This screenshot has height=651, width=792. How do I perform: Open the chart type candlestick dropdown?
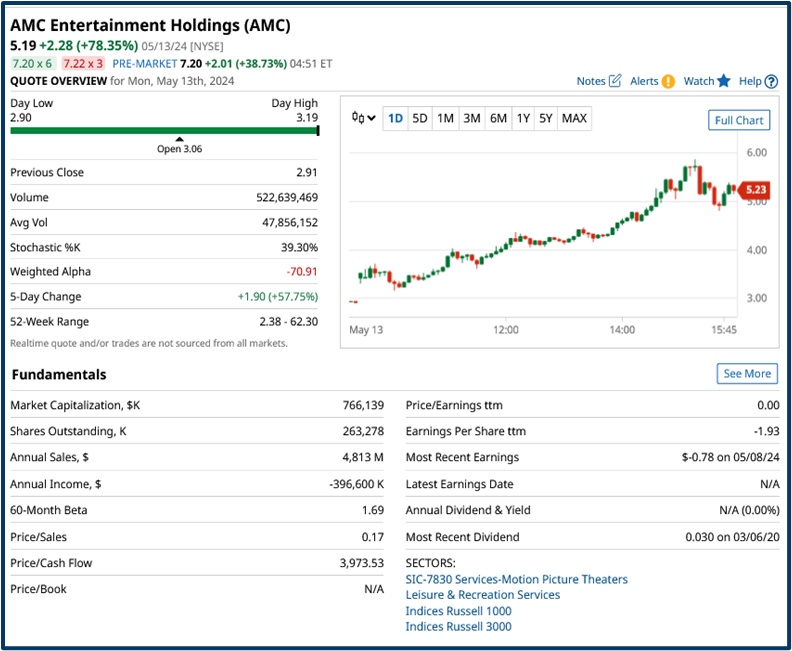pyautogui.click(x=364, y=118)
